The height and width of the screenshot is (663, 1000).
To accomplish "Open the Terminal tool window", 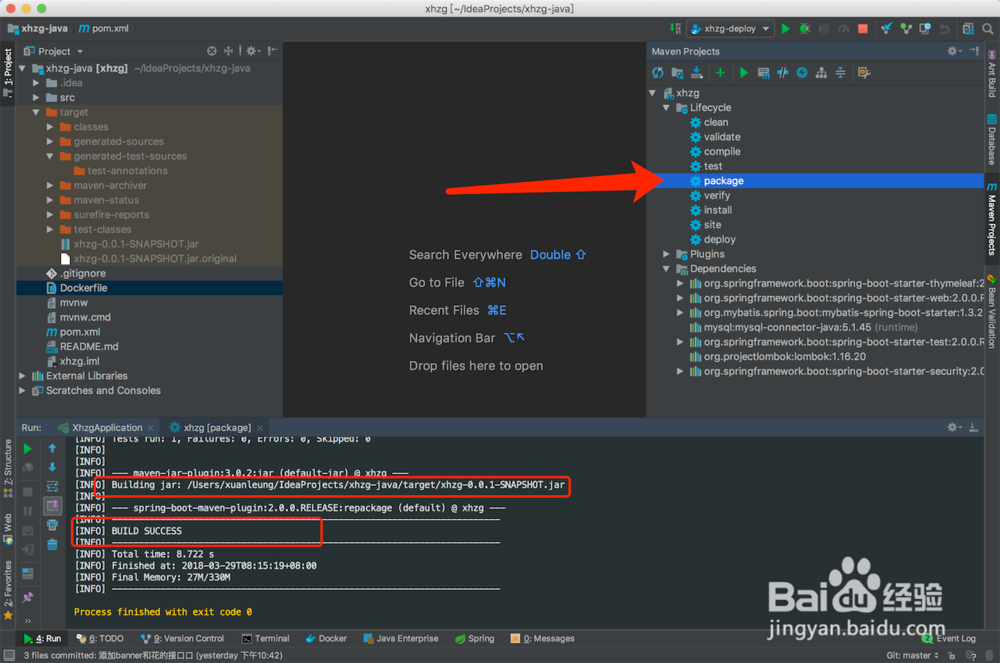I will pyautogui.click(x=266, y=638).
